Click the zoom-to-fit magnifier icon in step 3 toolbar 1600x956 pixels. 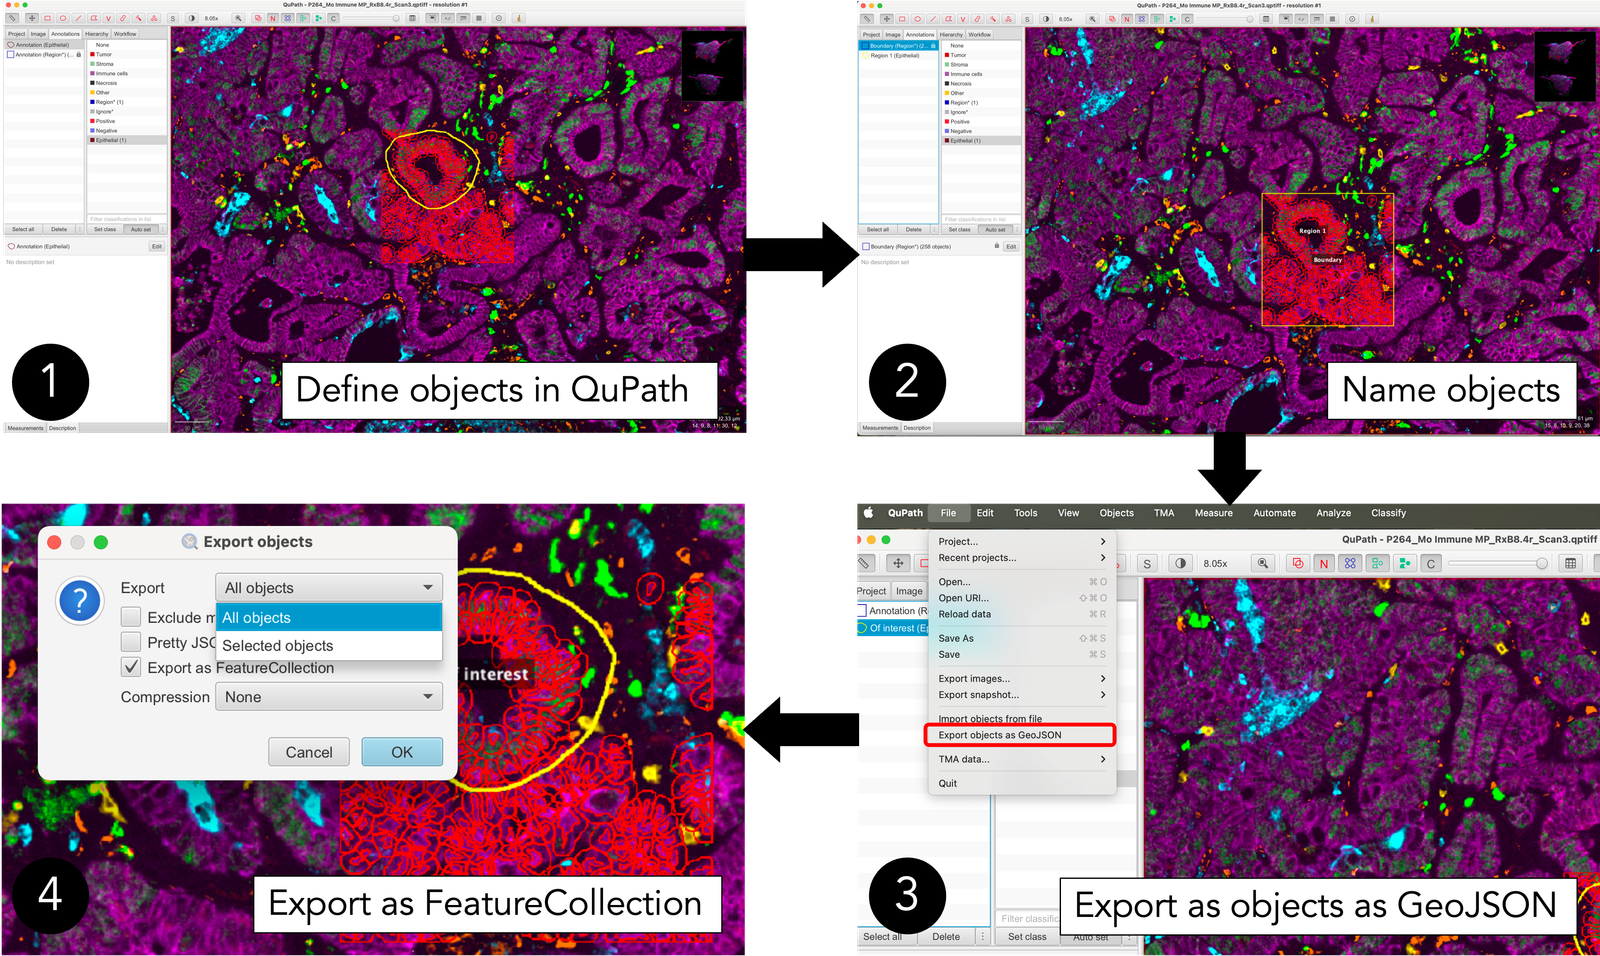(1263, 563)
